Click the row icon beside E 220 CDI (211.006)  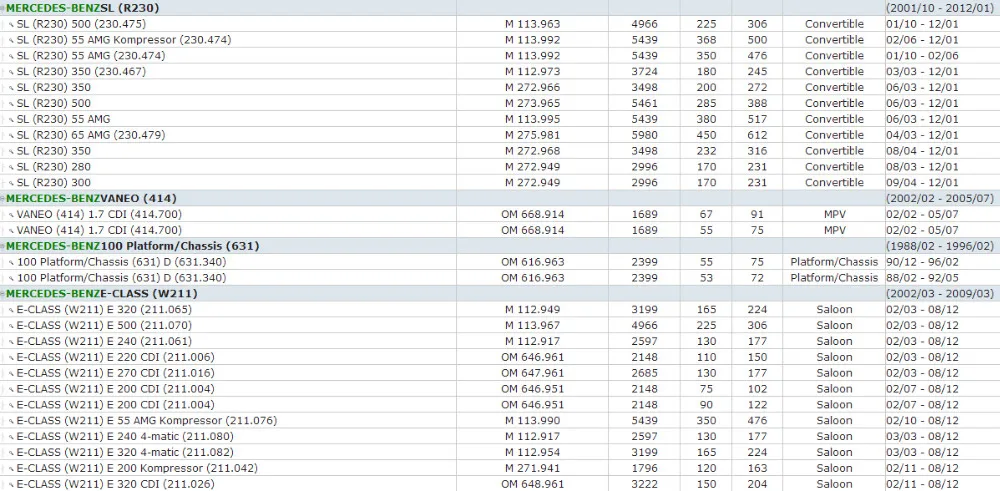pyautogui.click(x=11, y=358)
